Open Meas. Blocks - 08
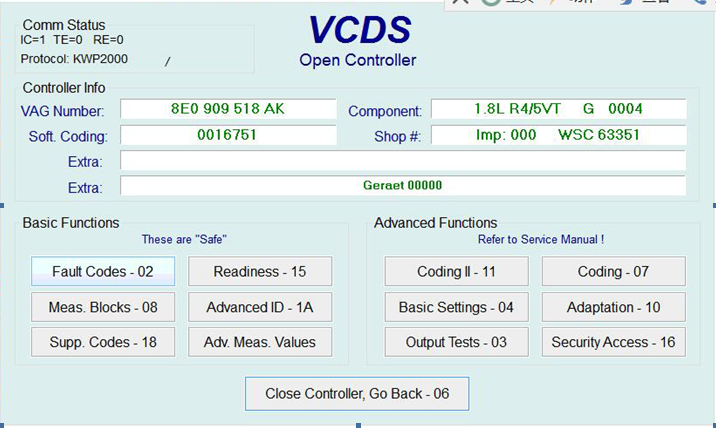 (x=103, y=307)
